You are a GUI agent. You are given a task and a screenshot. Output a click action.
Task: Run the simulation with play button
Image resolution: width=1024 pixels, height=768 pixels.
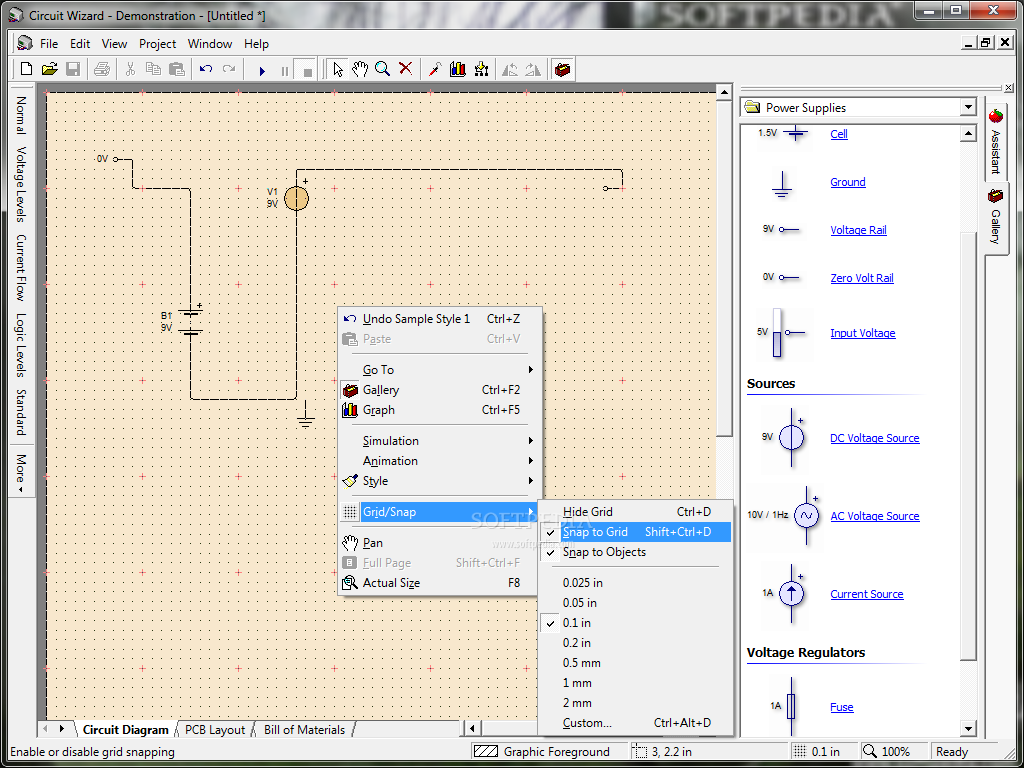262,71
